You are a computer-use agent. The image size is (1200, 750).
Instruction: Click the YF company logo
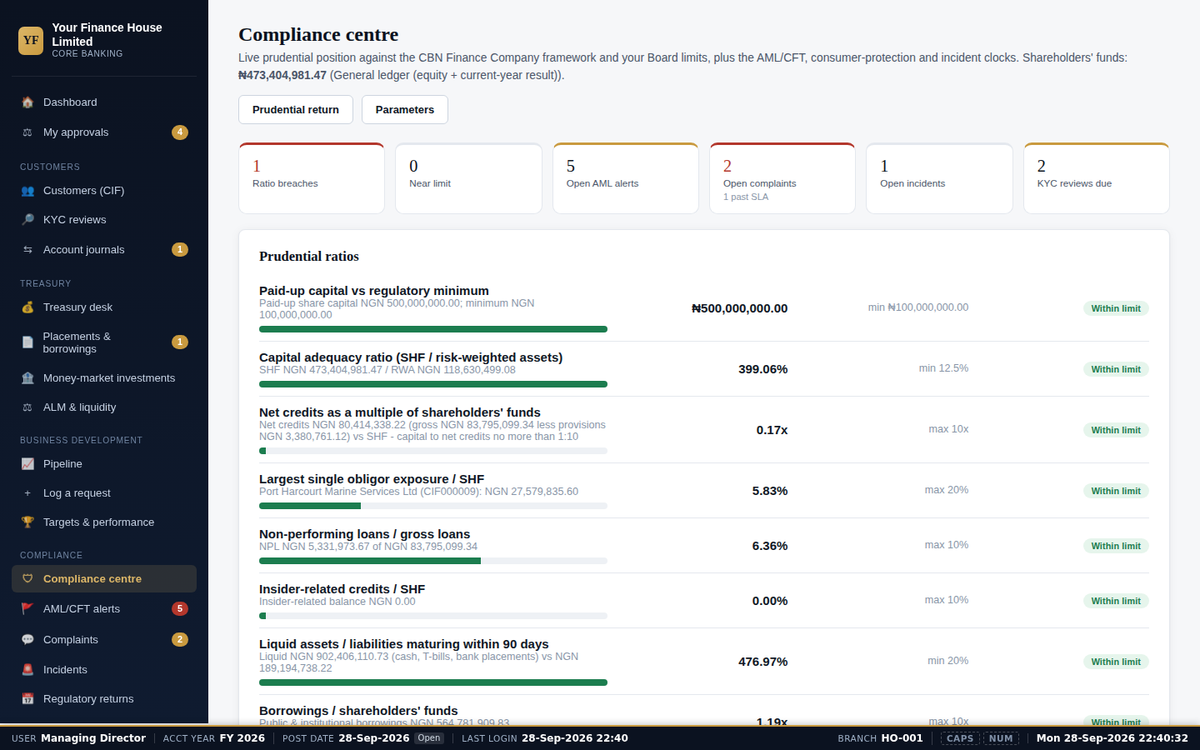[x=31, y=40]
